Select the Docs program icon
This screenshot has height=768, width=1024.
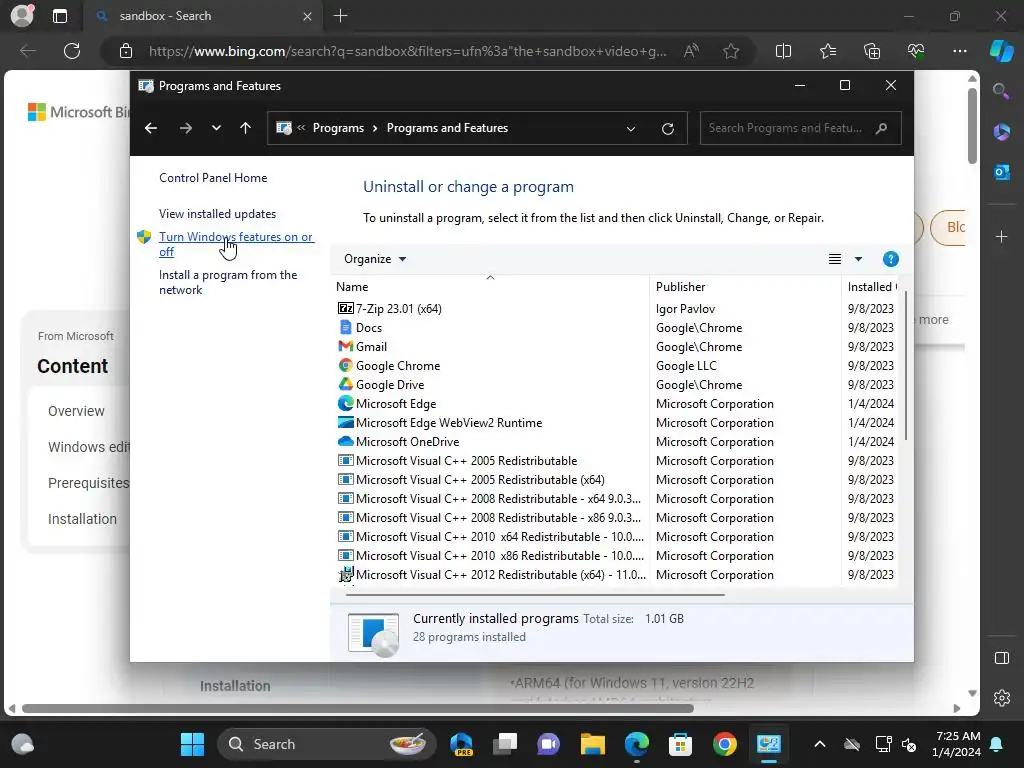[x=345, y=327]
